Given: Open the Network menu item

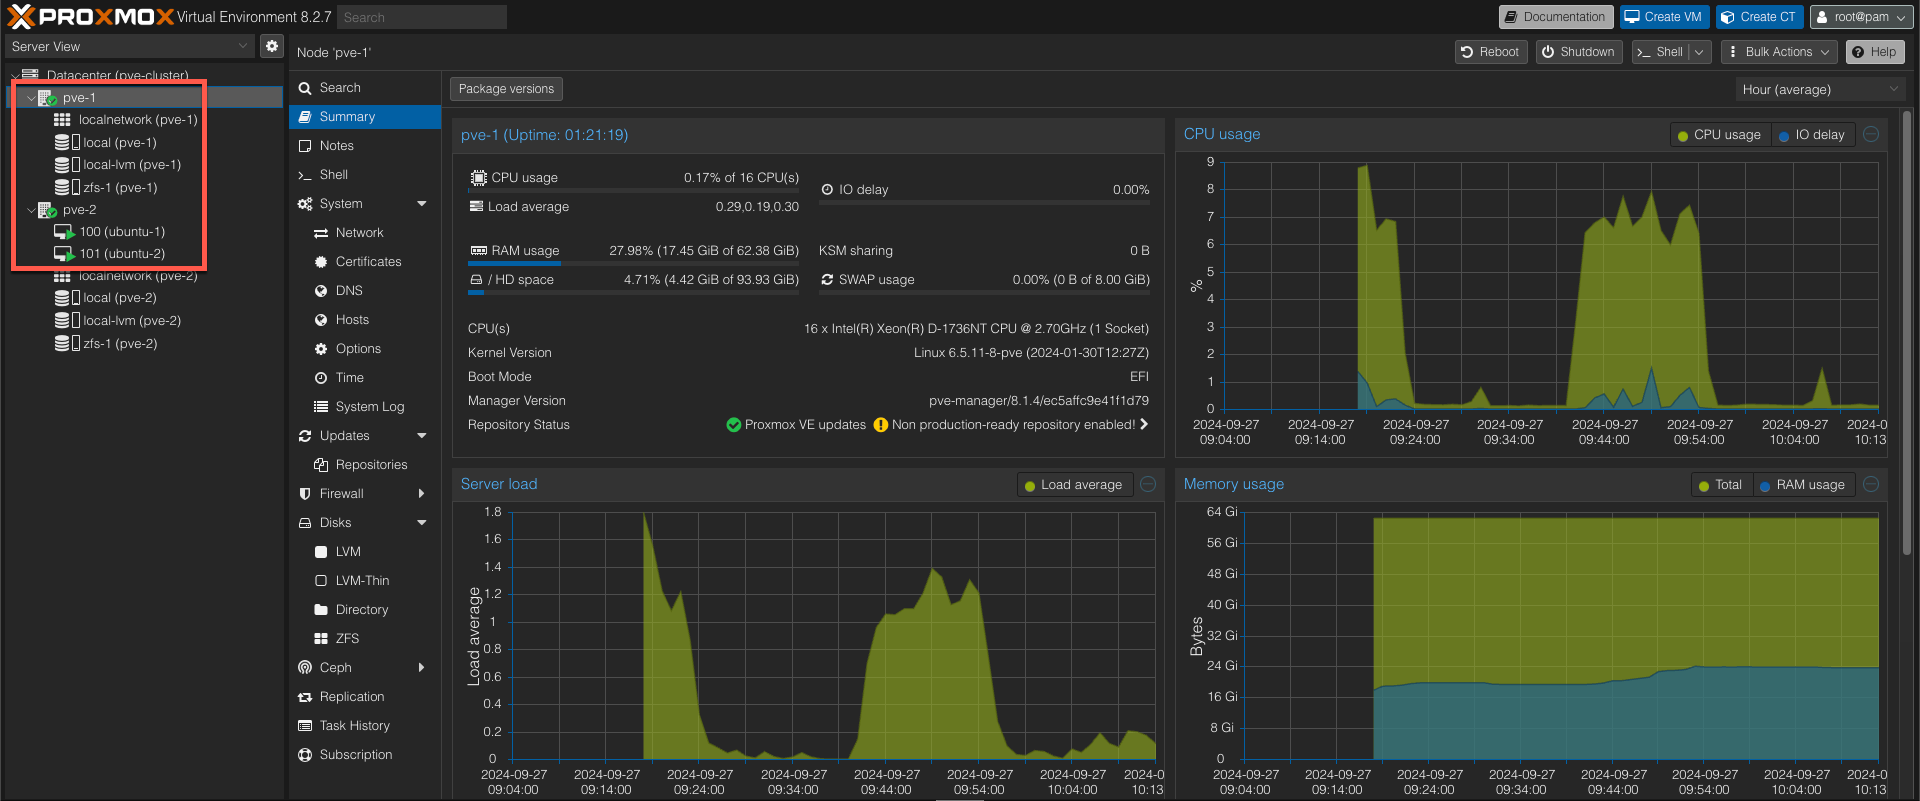Looking at the screenshot, I should coord(365,233).
